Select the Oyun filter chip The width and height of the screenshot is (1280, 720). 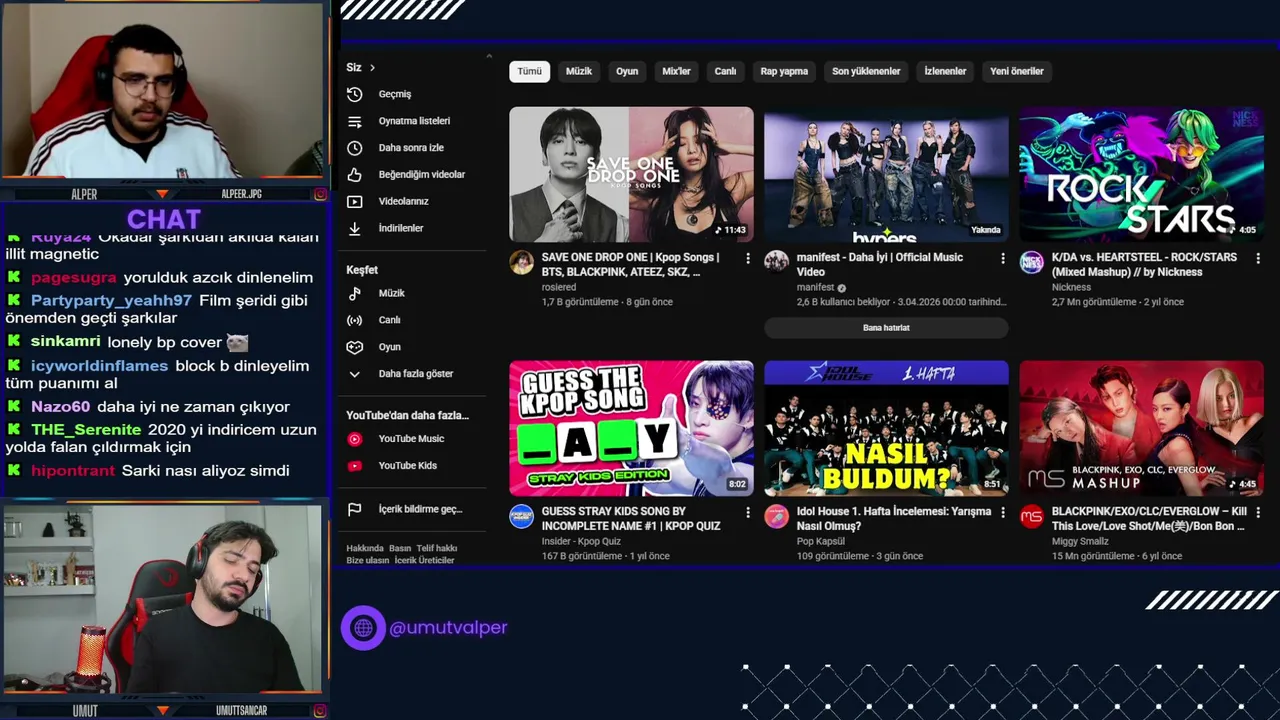click(627, 71)
